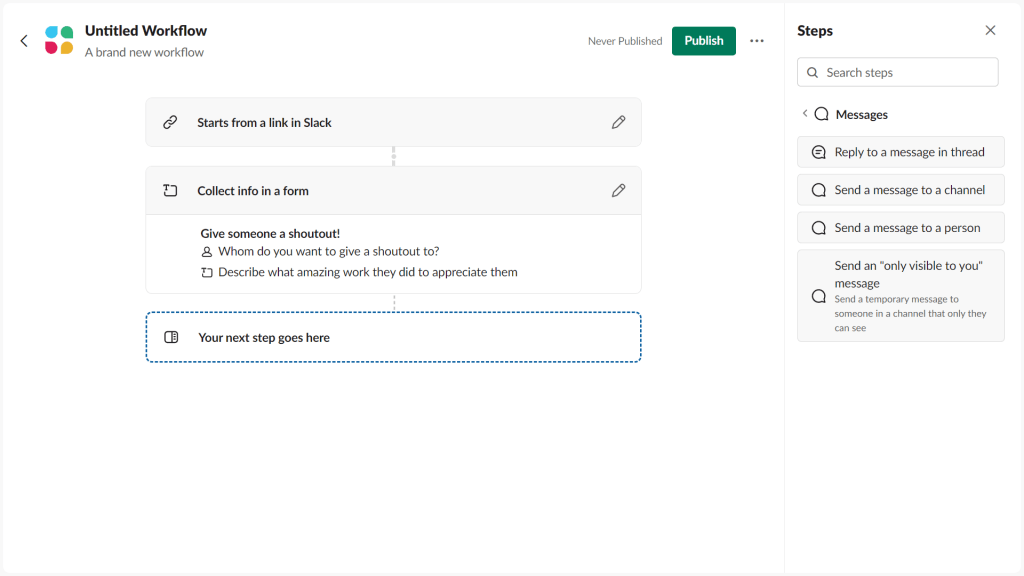Click the thread-reply bubble icon
The width and height of the screenshot is (1024, 576).
(x=819, y=151)
